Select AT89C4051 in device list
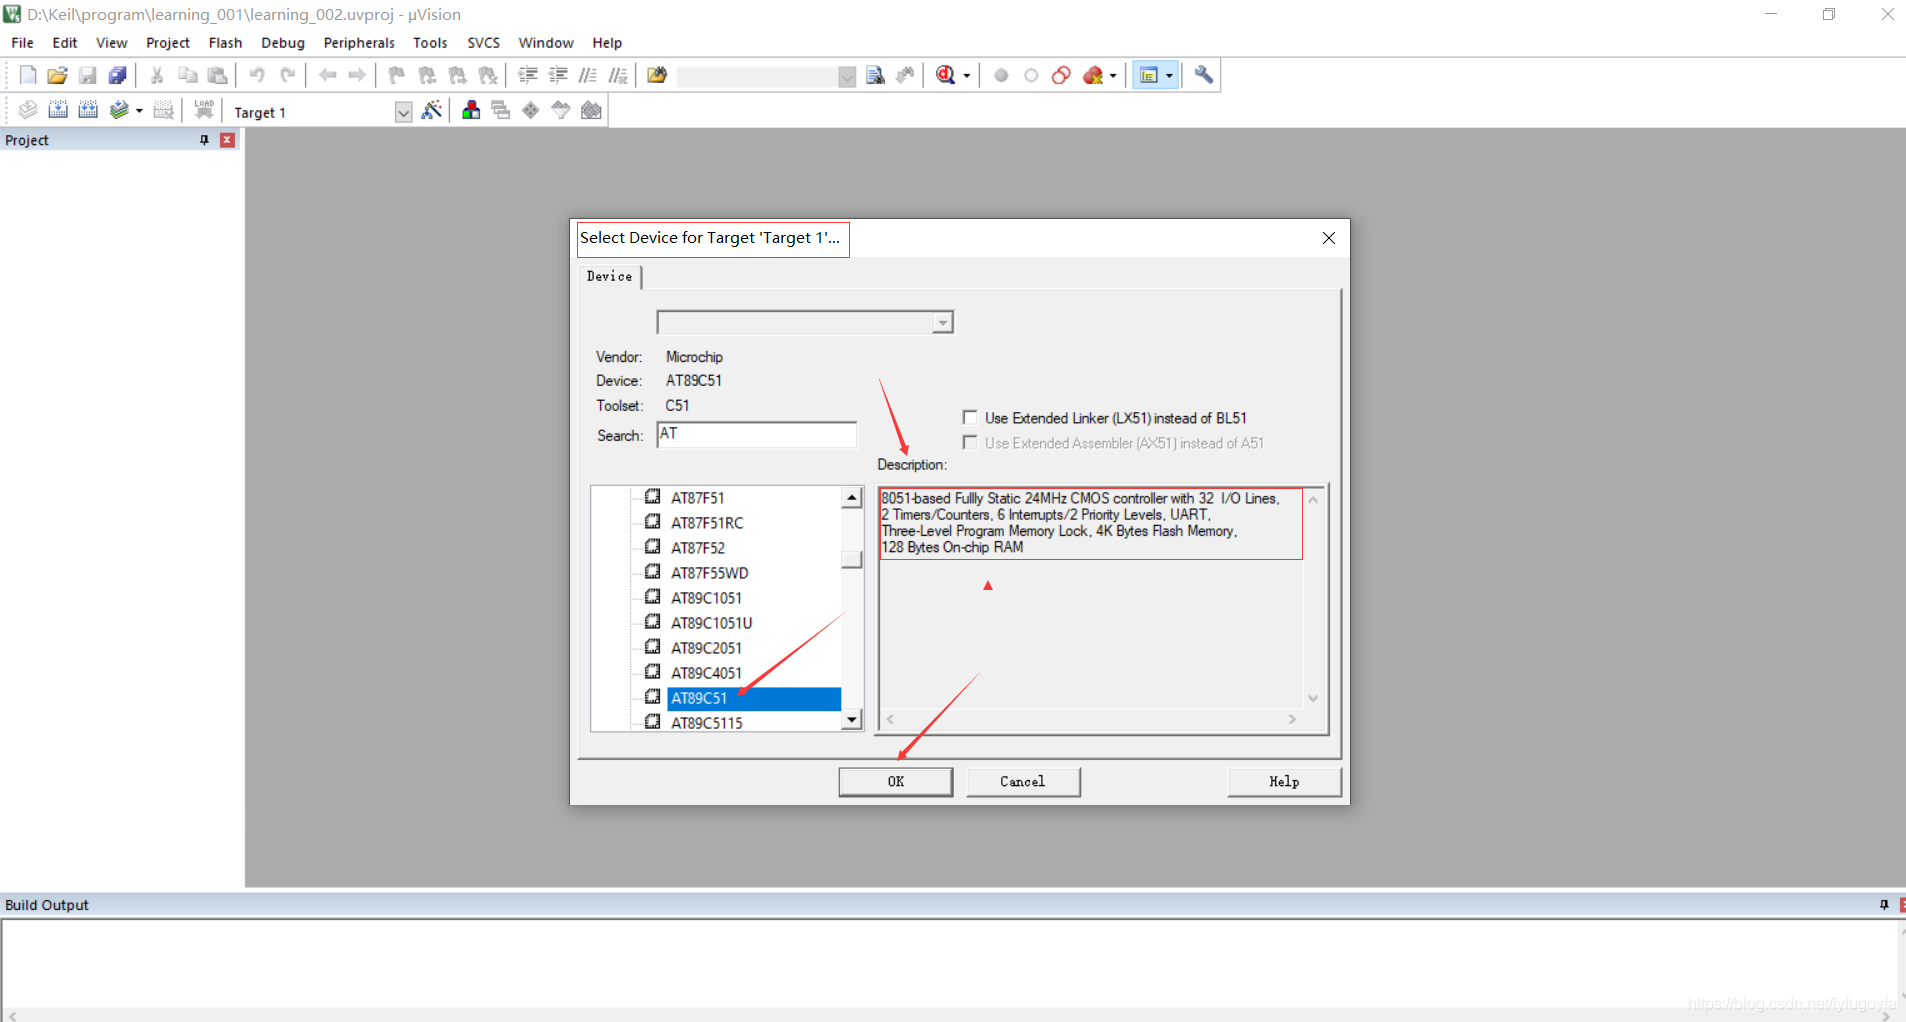The image size is (1906, 1022). (x=706, y=673)
